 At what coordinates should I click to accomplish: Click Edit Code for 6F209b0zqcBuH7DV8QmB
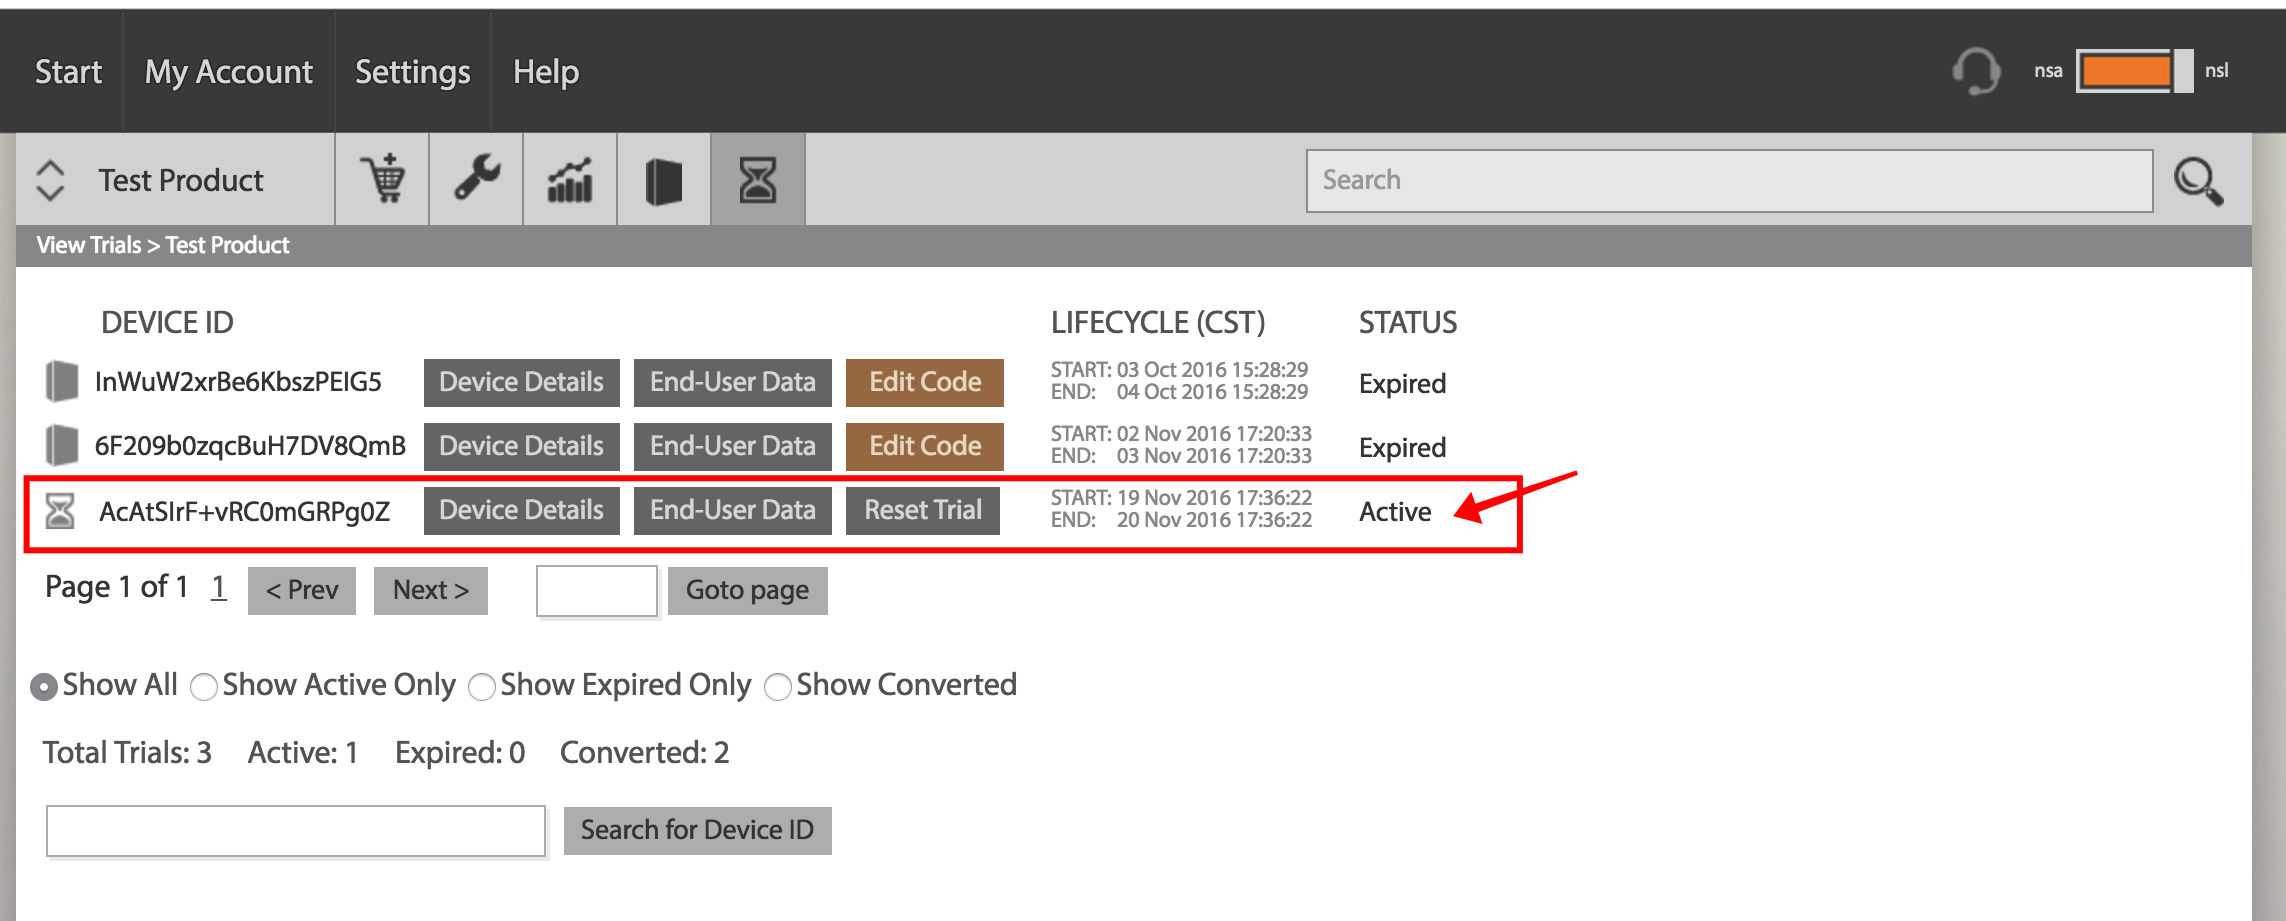[925, 447]
